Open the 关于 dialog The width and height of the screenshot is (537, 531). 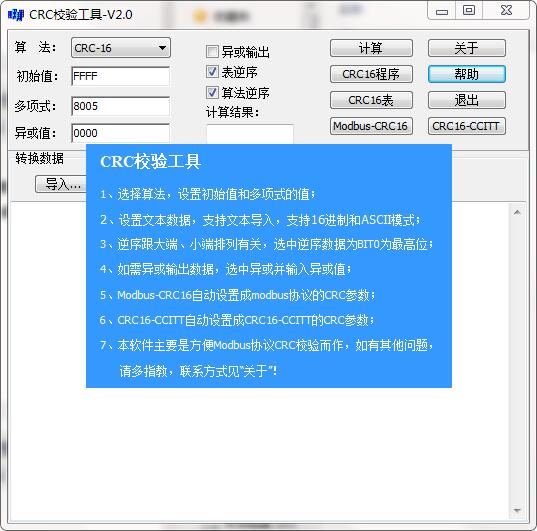point(467,48)
